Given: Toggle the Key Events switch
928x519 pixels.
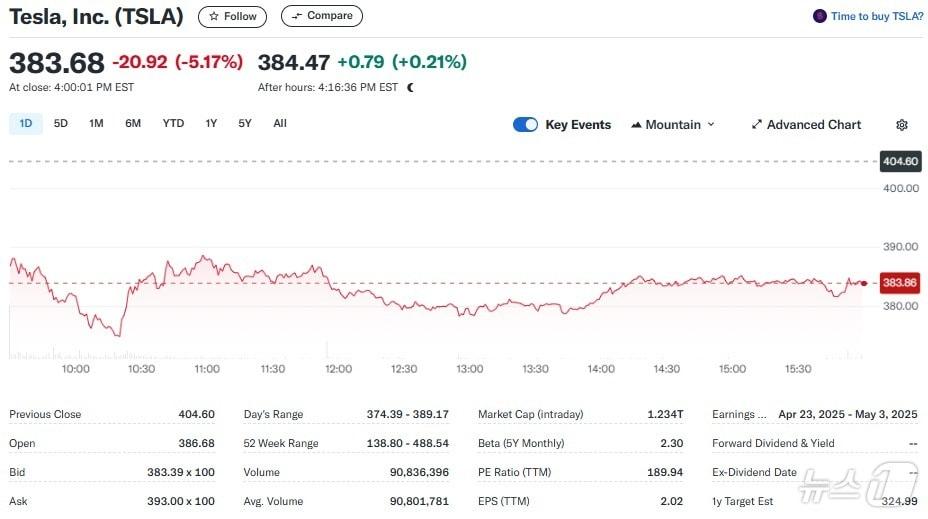Looking at the screenshot, I should click(525, 125).
